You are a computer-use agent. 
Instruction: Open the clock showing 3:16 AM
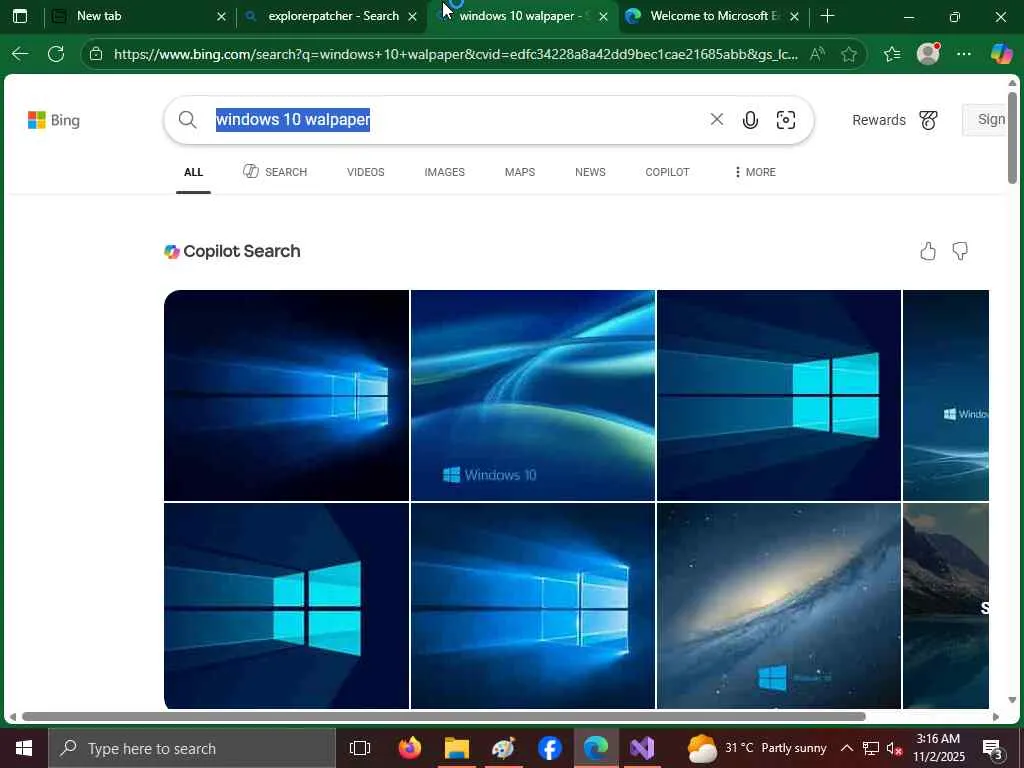pos(938,748)
